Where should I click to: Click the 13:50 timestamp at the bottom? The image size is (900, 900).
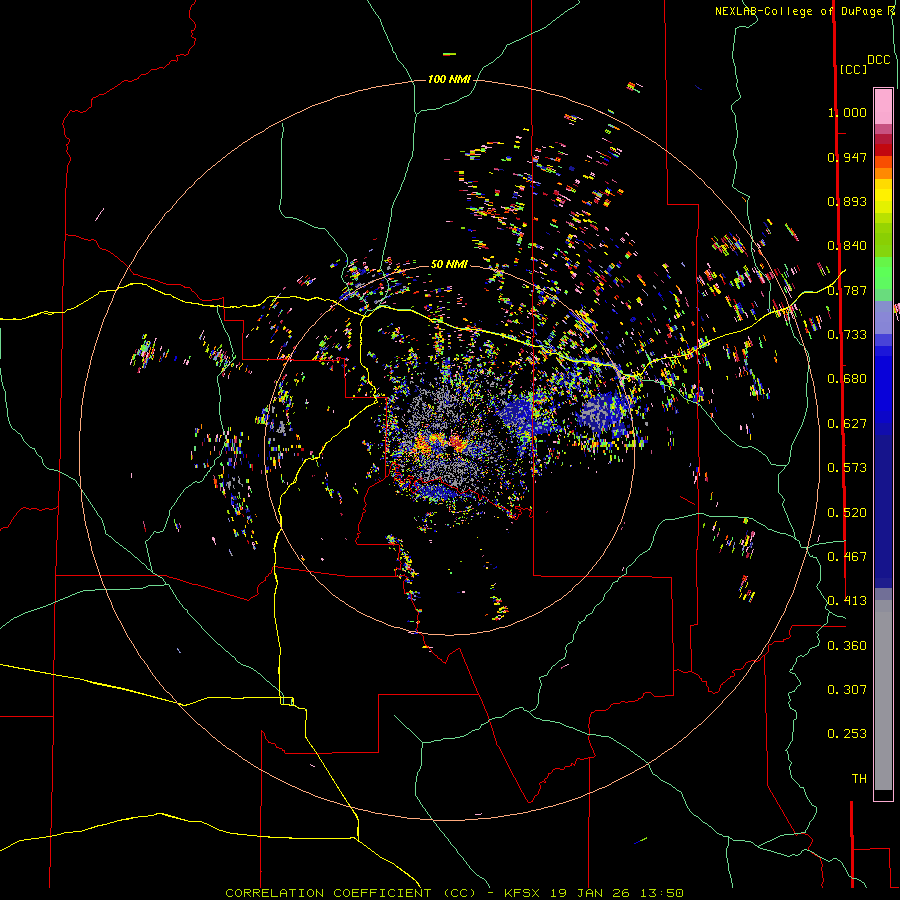[x=661, y=893]
